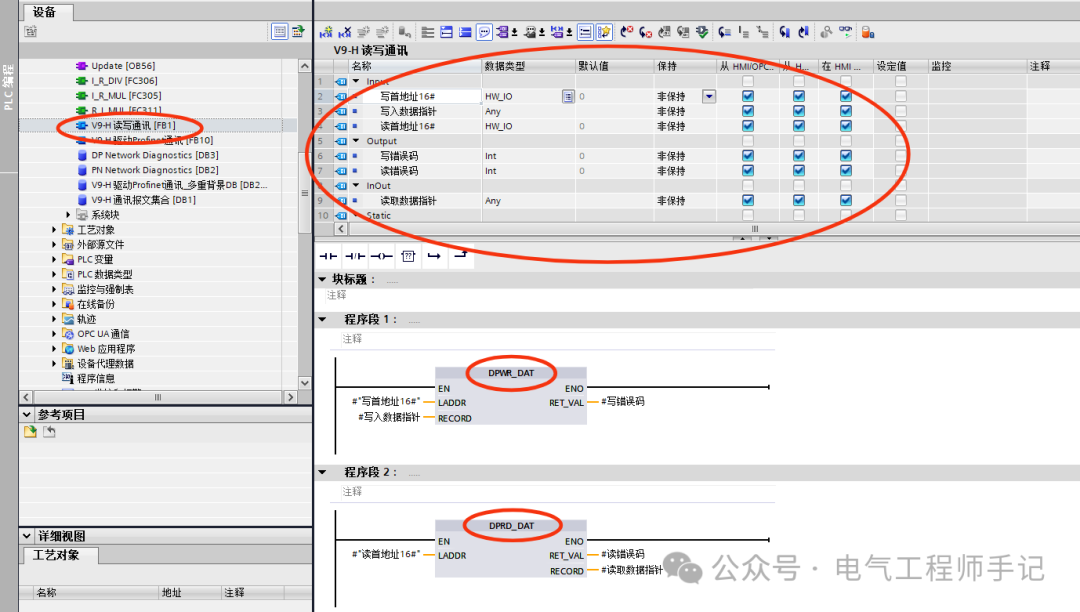1080x612 pixels.
Task: Click the small icon below 设备 tab on left
Action: [x=30, y=31]
